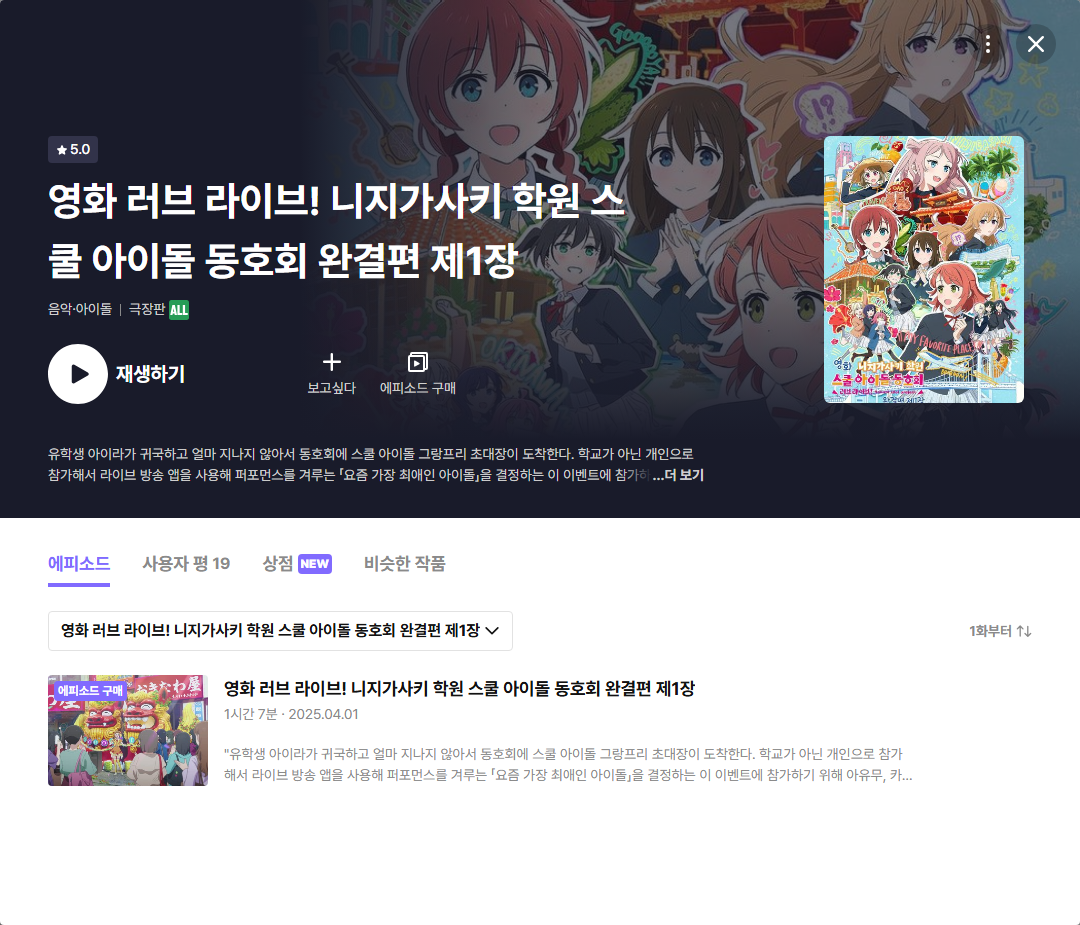Screen dimensions: 1080x925
Task: Close the detail panel with the X icon
Action: [x=1036, y=44]
